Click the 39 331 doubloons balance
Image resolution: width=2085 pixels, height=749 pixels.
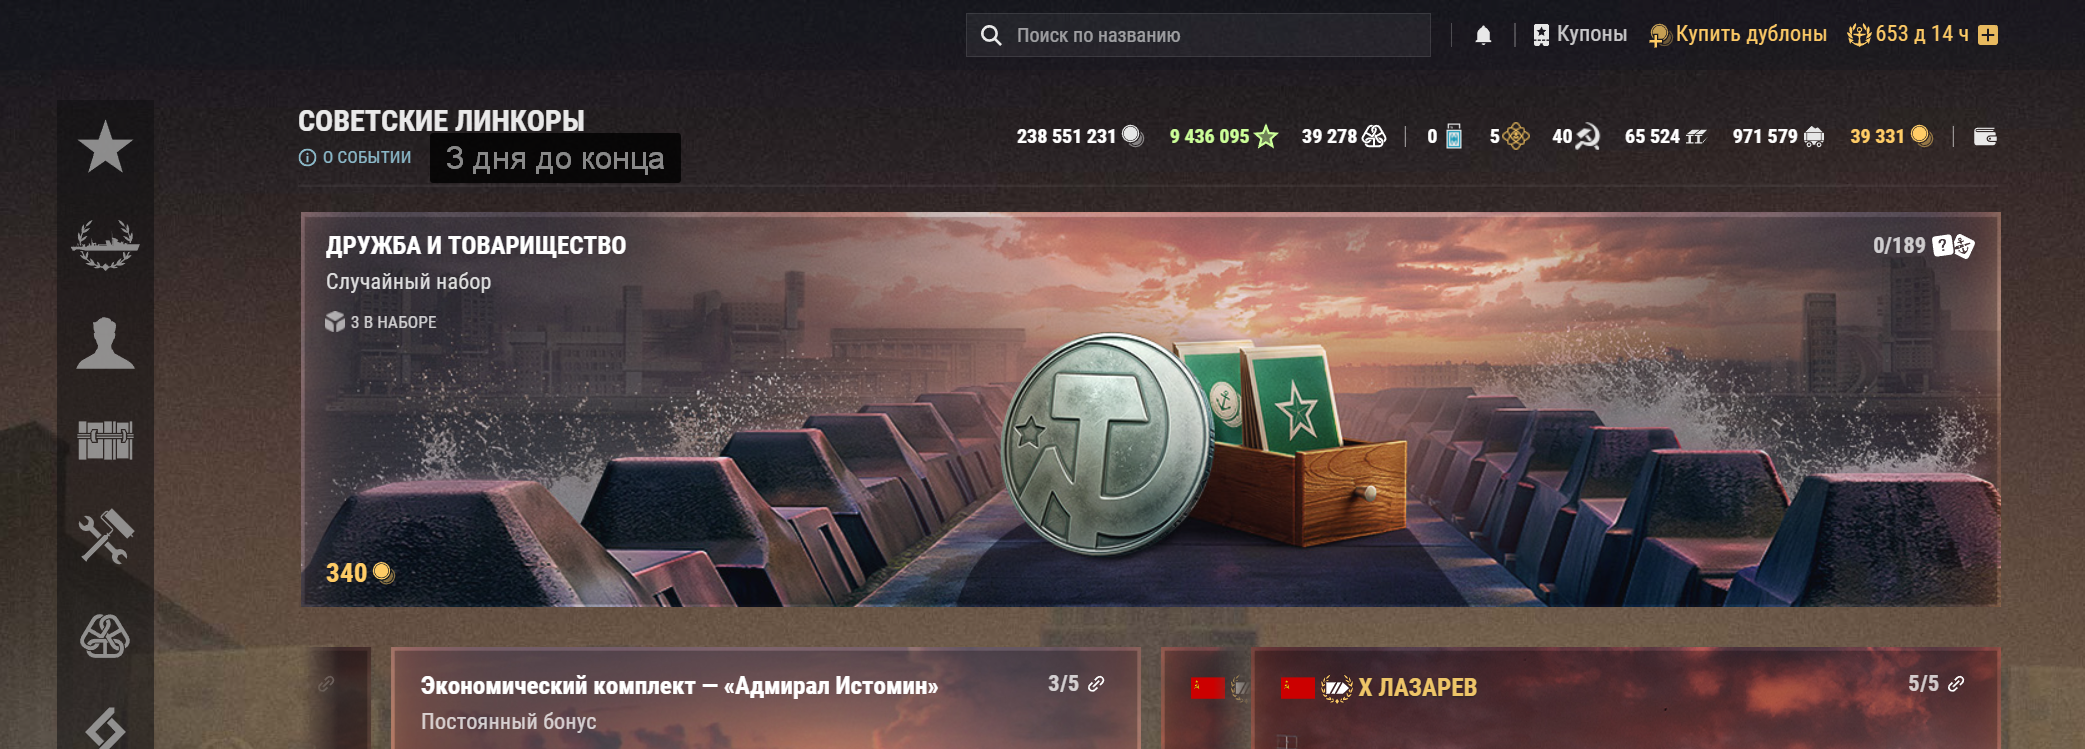(1891, 136)
